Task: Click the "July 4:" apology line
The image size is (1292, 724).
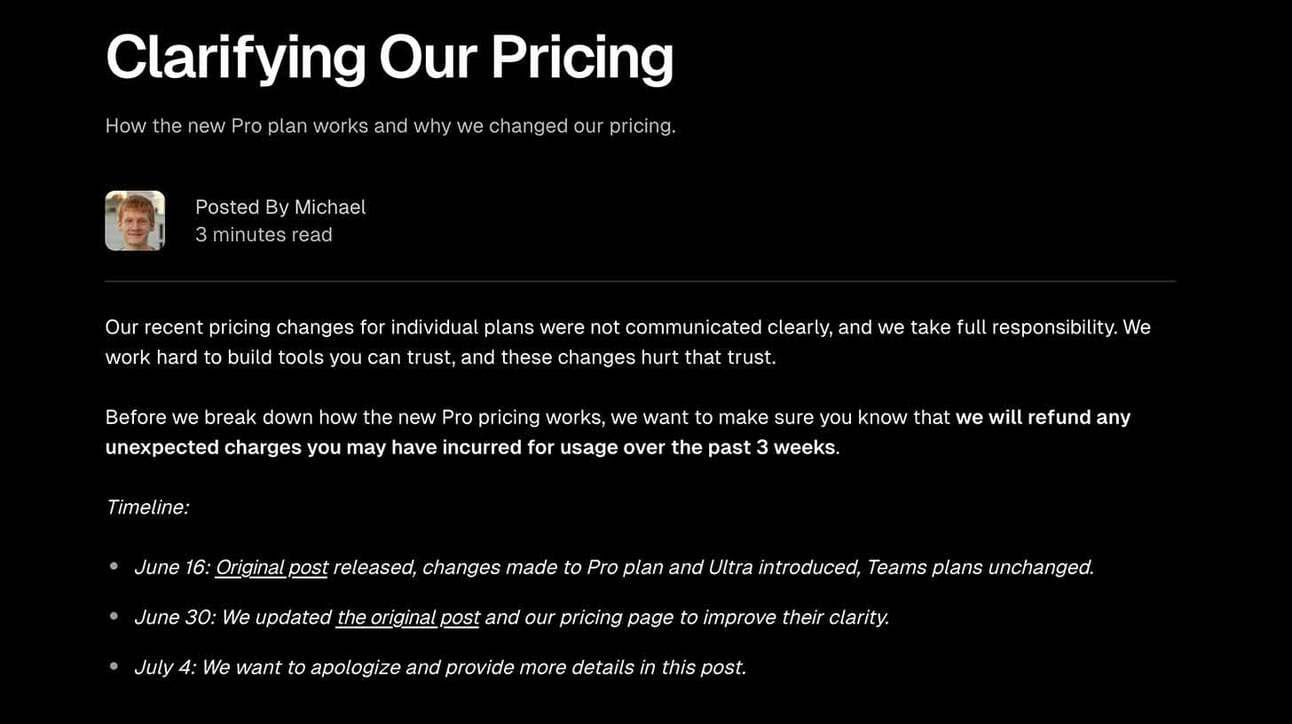Action: (440, 667)
